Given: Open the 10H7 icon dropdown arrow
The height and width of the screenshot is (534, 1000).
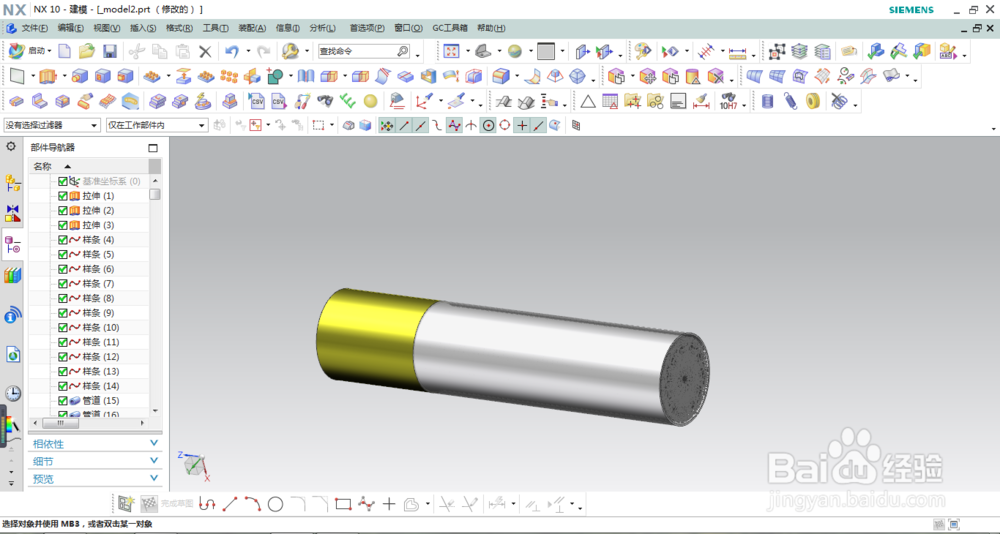Looking at the screenshot, I should coord(744,103).
